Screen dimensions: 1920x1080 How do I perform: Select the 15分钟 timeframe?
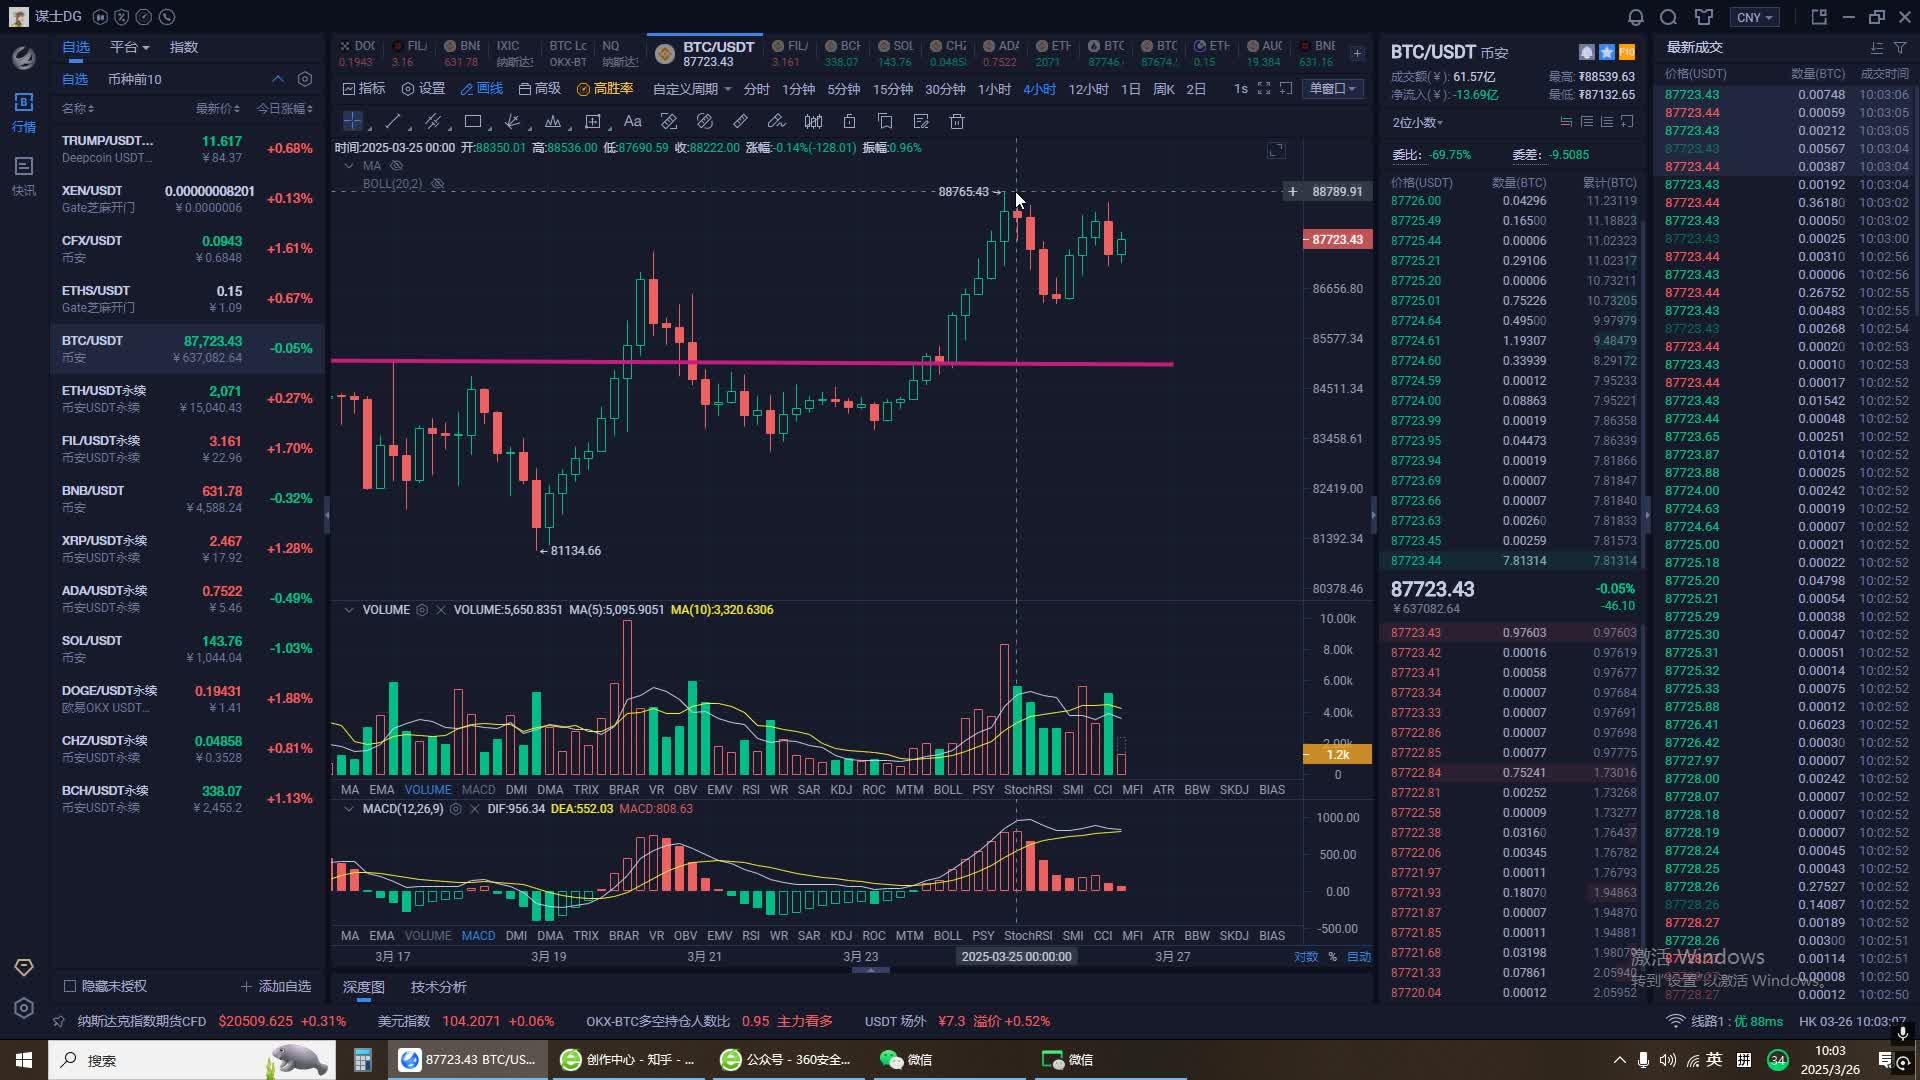pos(892,89)
